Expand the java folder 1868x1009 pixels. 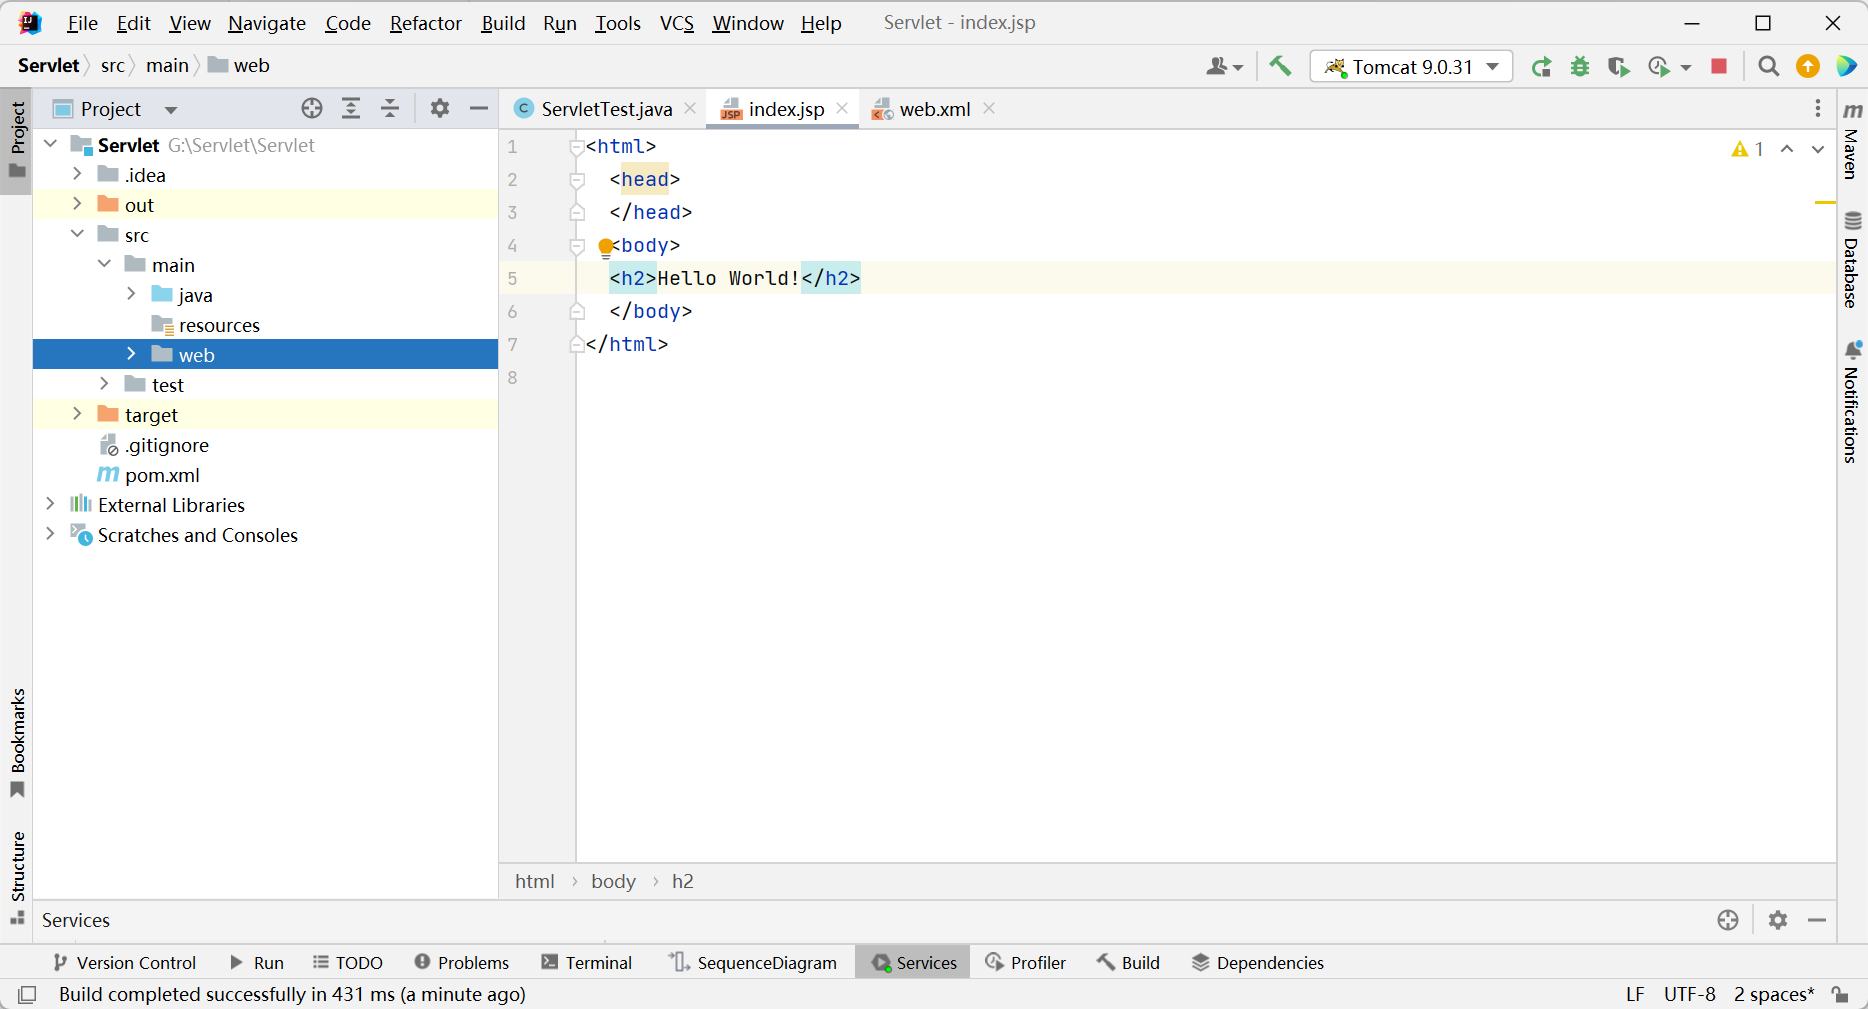click(x=131, y=295)
